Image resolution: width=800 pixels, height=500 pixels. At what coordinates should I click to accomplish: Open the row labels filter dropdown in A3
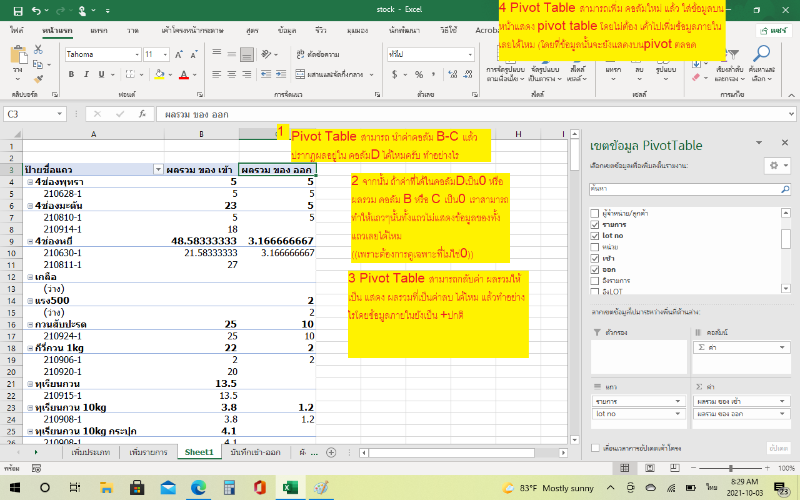click(156, 170)
